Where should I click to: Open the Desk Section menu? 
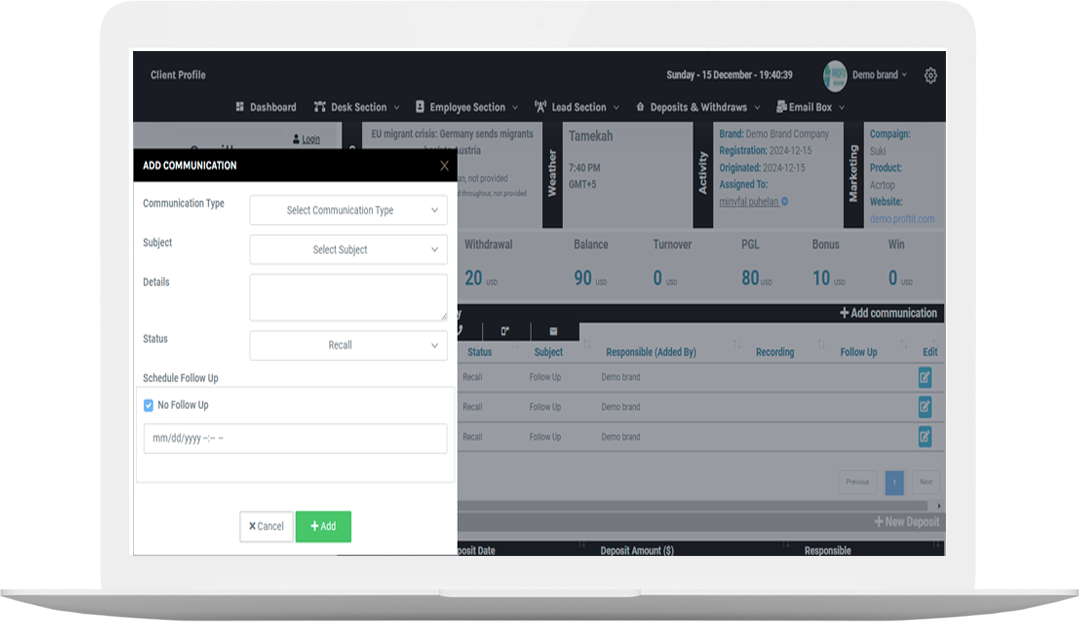coord(356,107)
